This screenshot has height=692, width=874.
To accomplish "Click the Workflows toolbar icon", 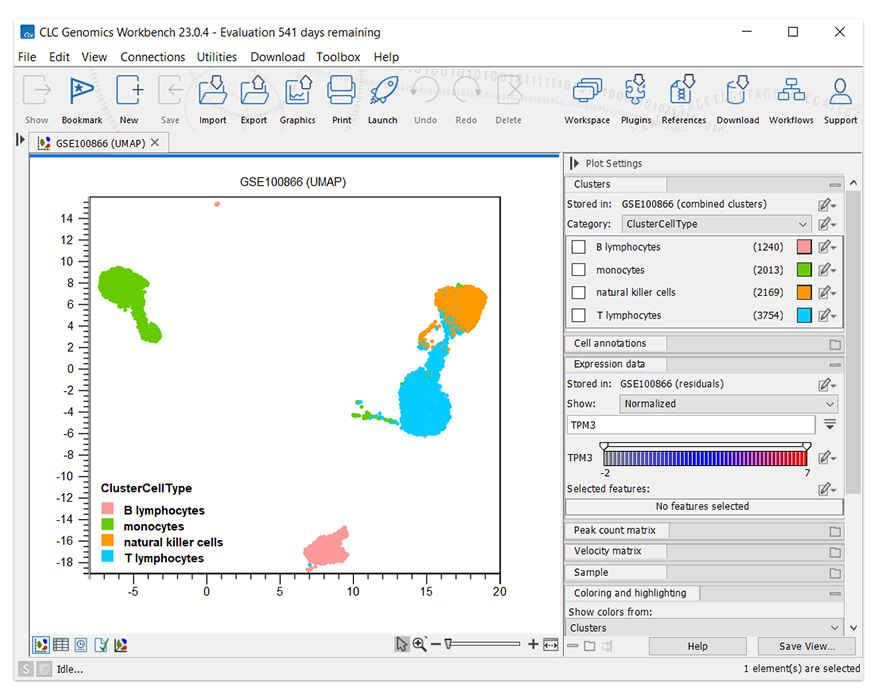I will pyautogui.click(x=791, y=98).
